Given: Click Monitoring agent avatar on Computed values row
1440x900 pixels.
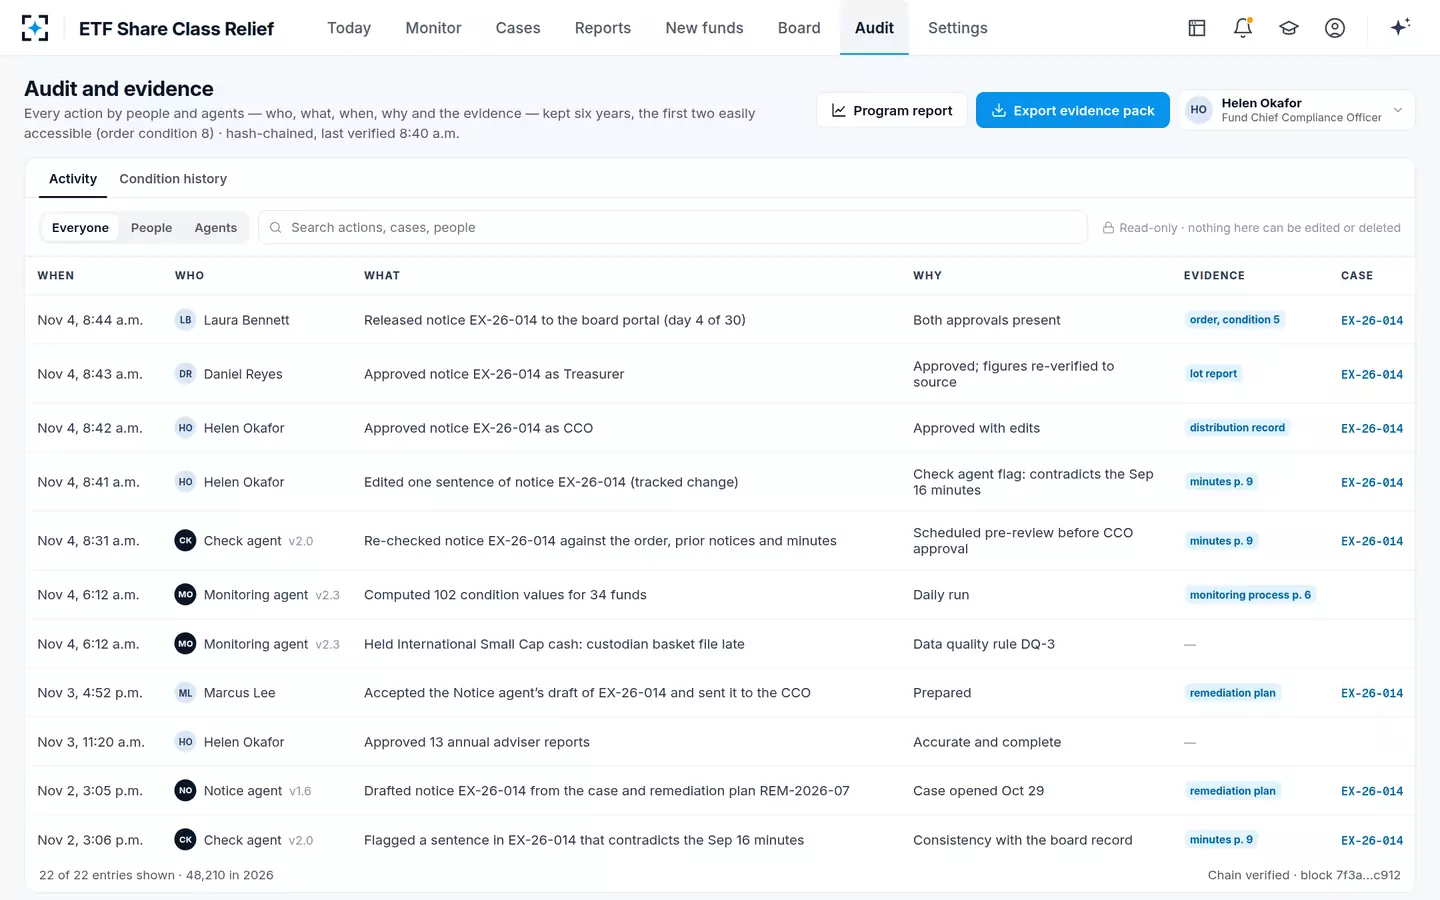Looking at the screenshot, I should [x=185, y=595].
